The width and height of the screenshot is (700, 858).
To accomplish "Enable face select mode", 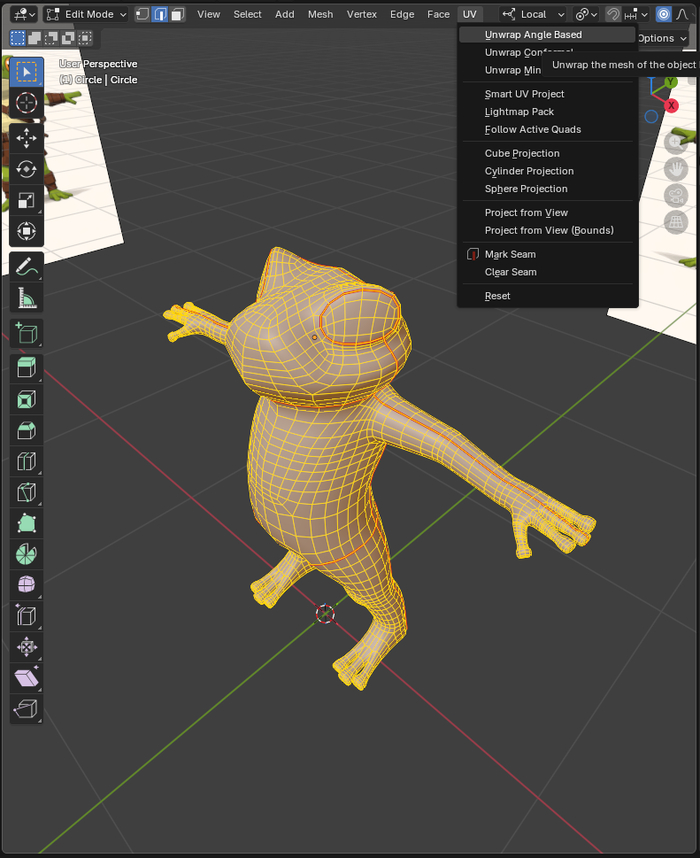I will tap(177, 14).
